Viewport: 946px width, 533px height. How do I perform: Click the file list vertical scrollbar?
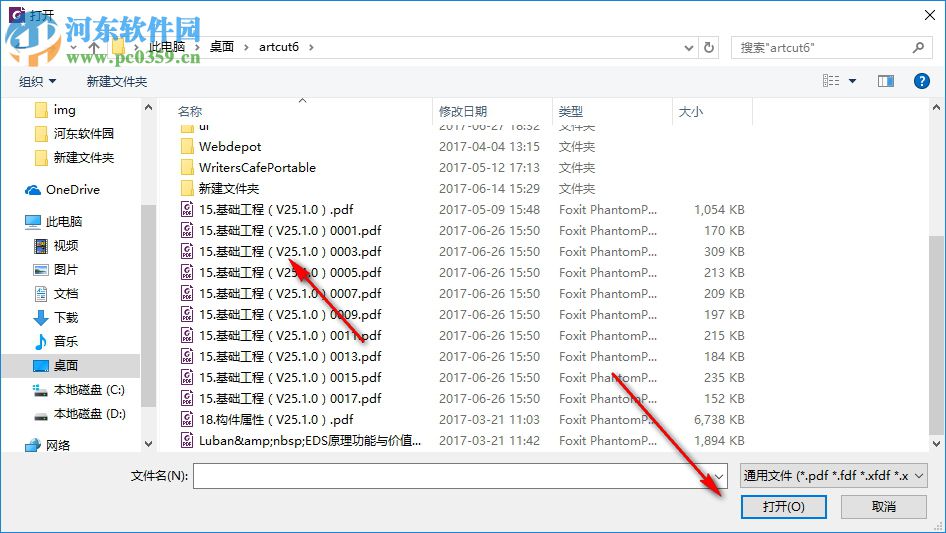click(936, 335)
